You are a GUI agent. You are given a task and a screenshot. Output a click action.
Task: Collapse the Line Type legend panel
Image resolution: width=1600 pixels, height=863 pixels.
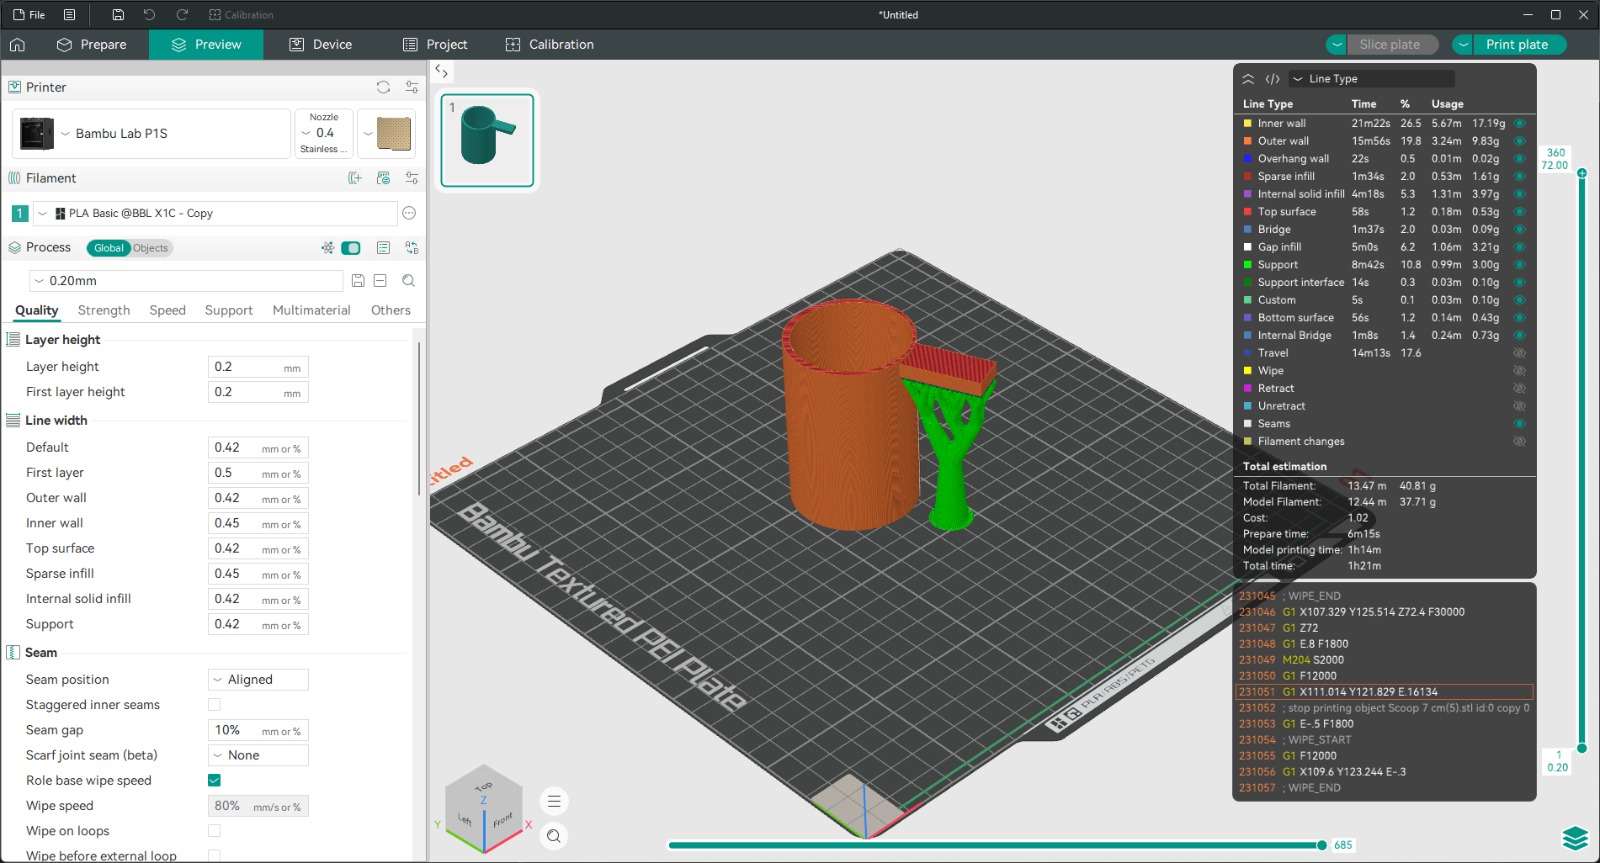[1248, 79]
